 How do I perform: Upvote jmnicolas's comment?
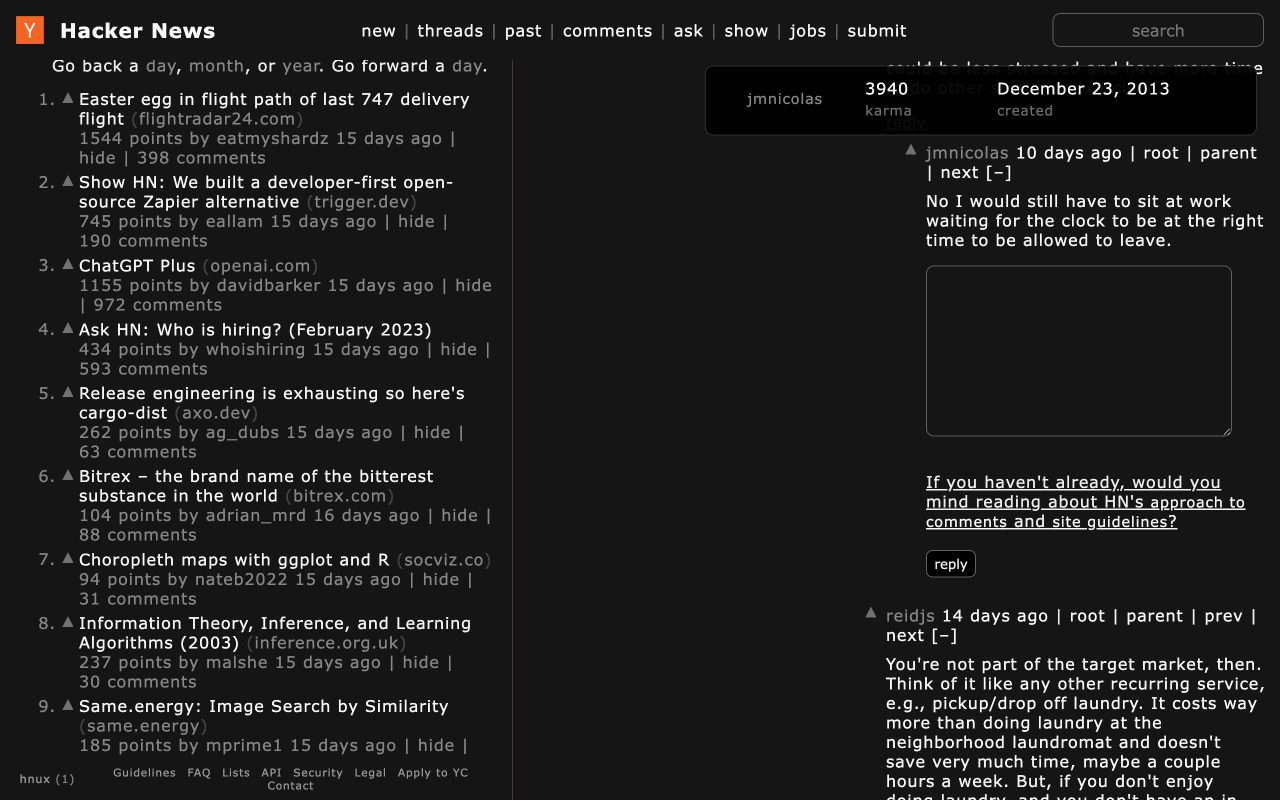[x=910, y=149]
